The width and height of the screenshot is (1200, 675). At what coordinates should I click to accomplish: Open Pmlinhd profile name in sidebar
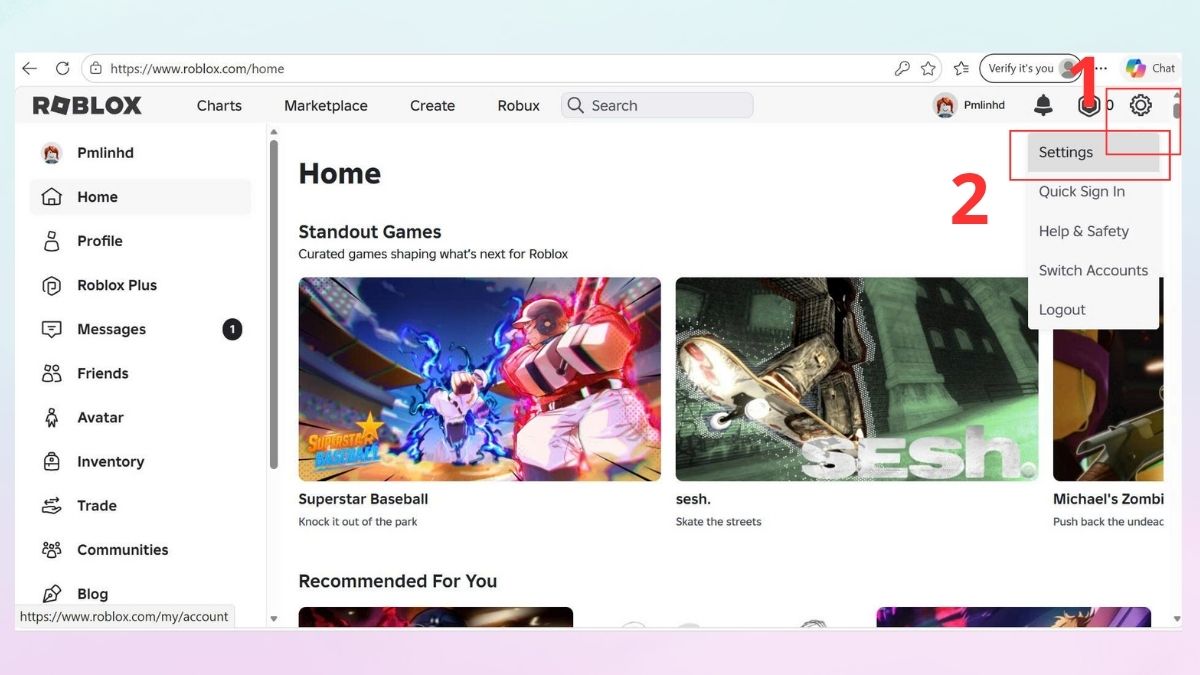coord(105,153)
